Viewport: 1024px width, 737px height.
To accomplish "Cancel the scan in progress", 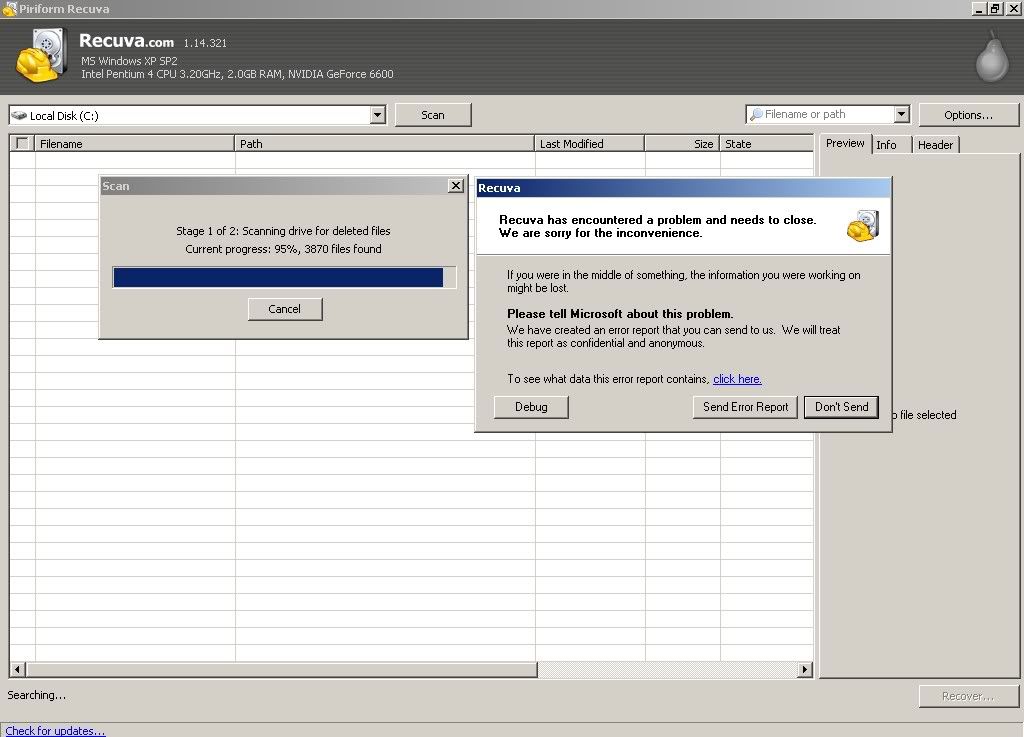I will click(285, 309).
